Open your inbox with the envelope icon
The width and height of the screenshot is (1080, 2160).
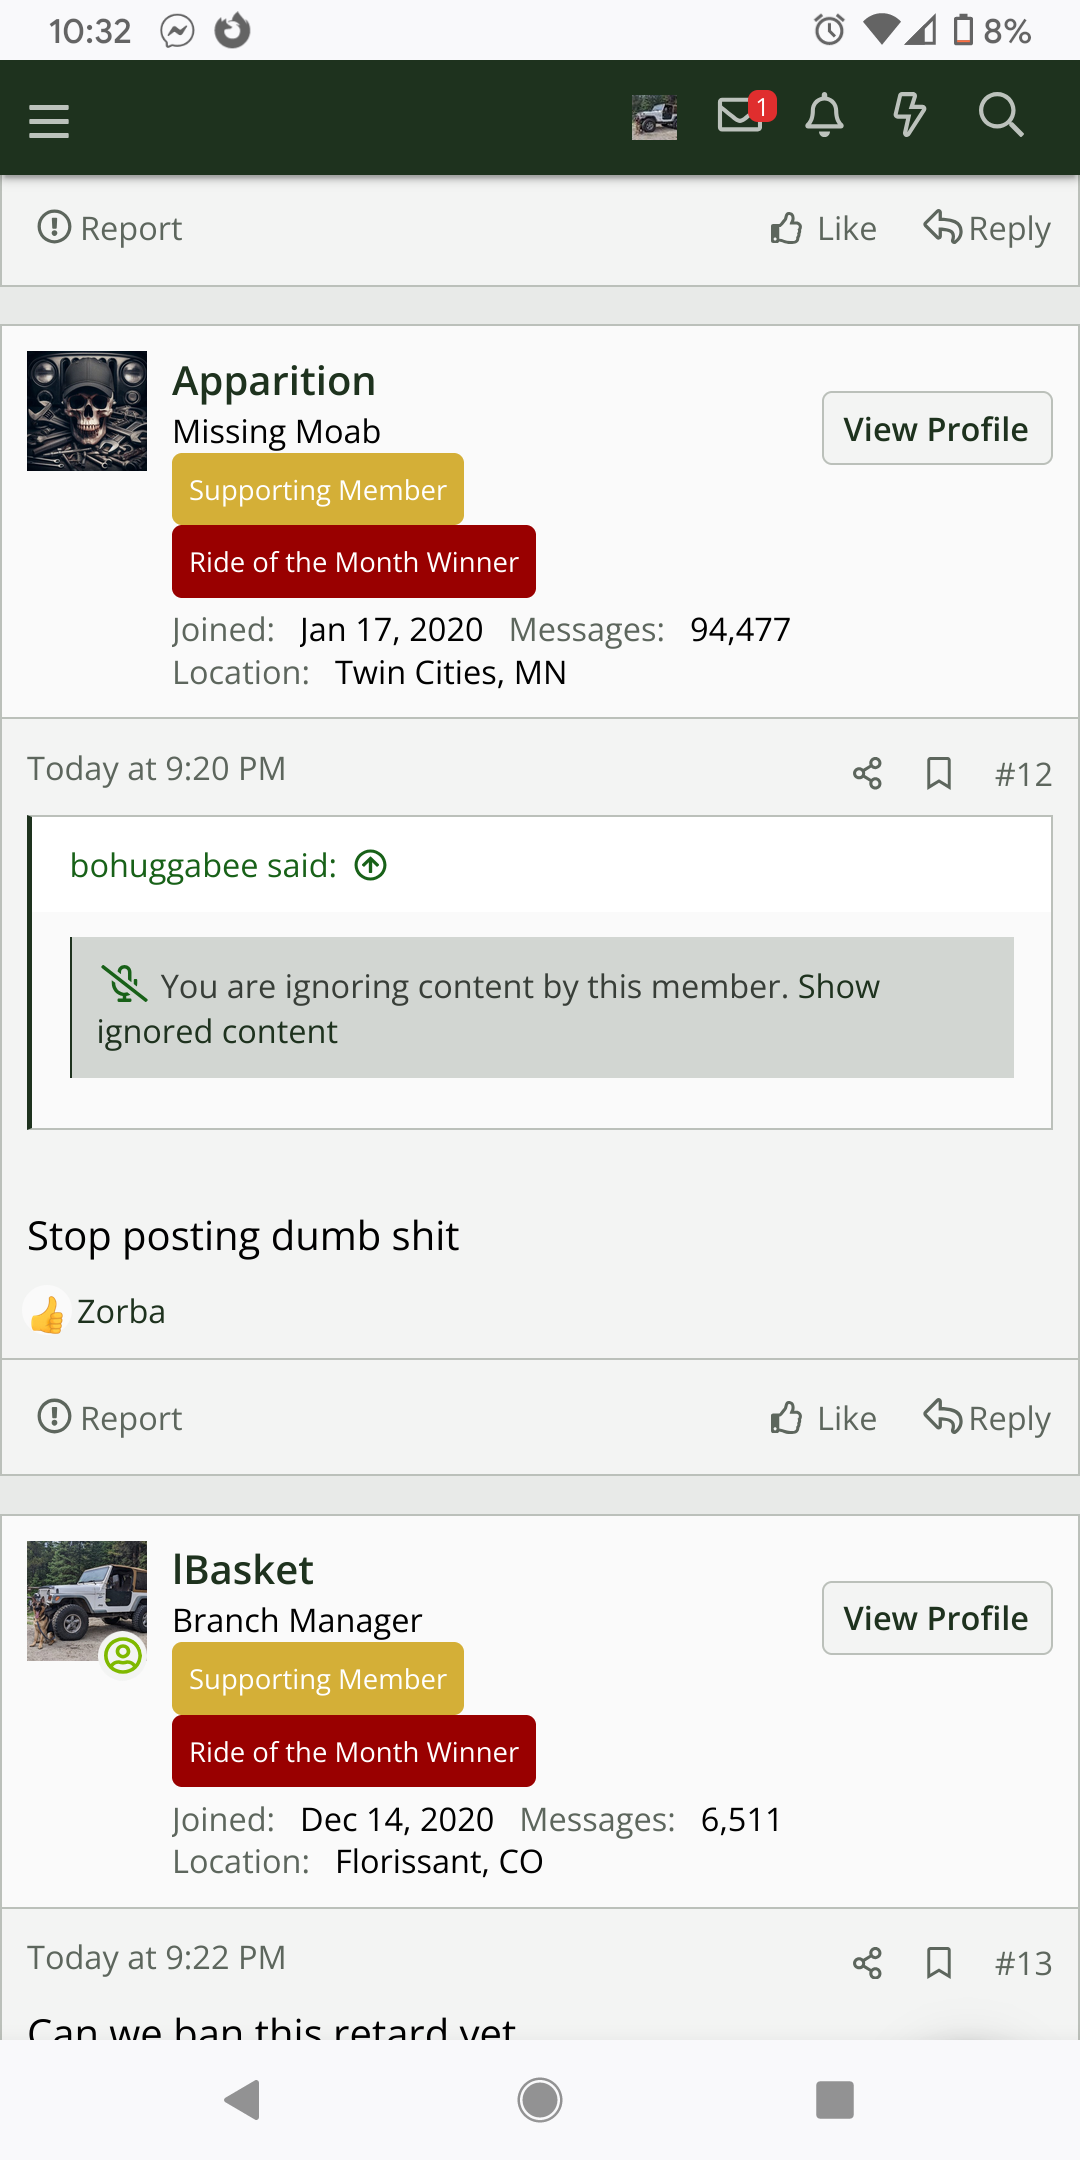point(738,115)
